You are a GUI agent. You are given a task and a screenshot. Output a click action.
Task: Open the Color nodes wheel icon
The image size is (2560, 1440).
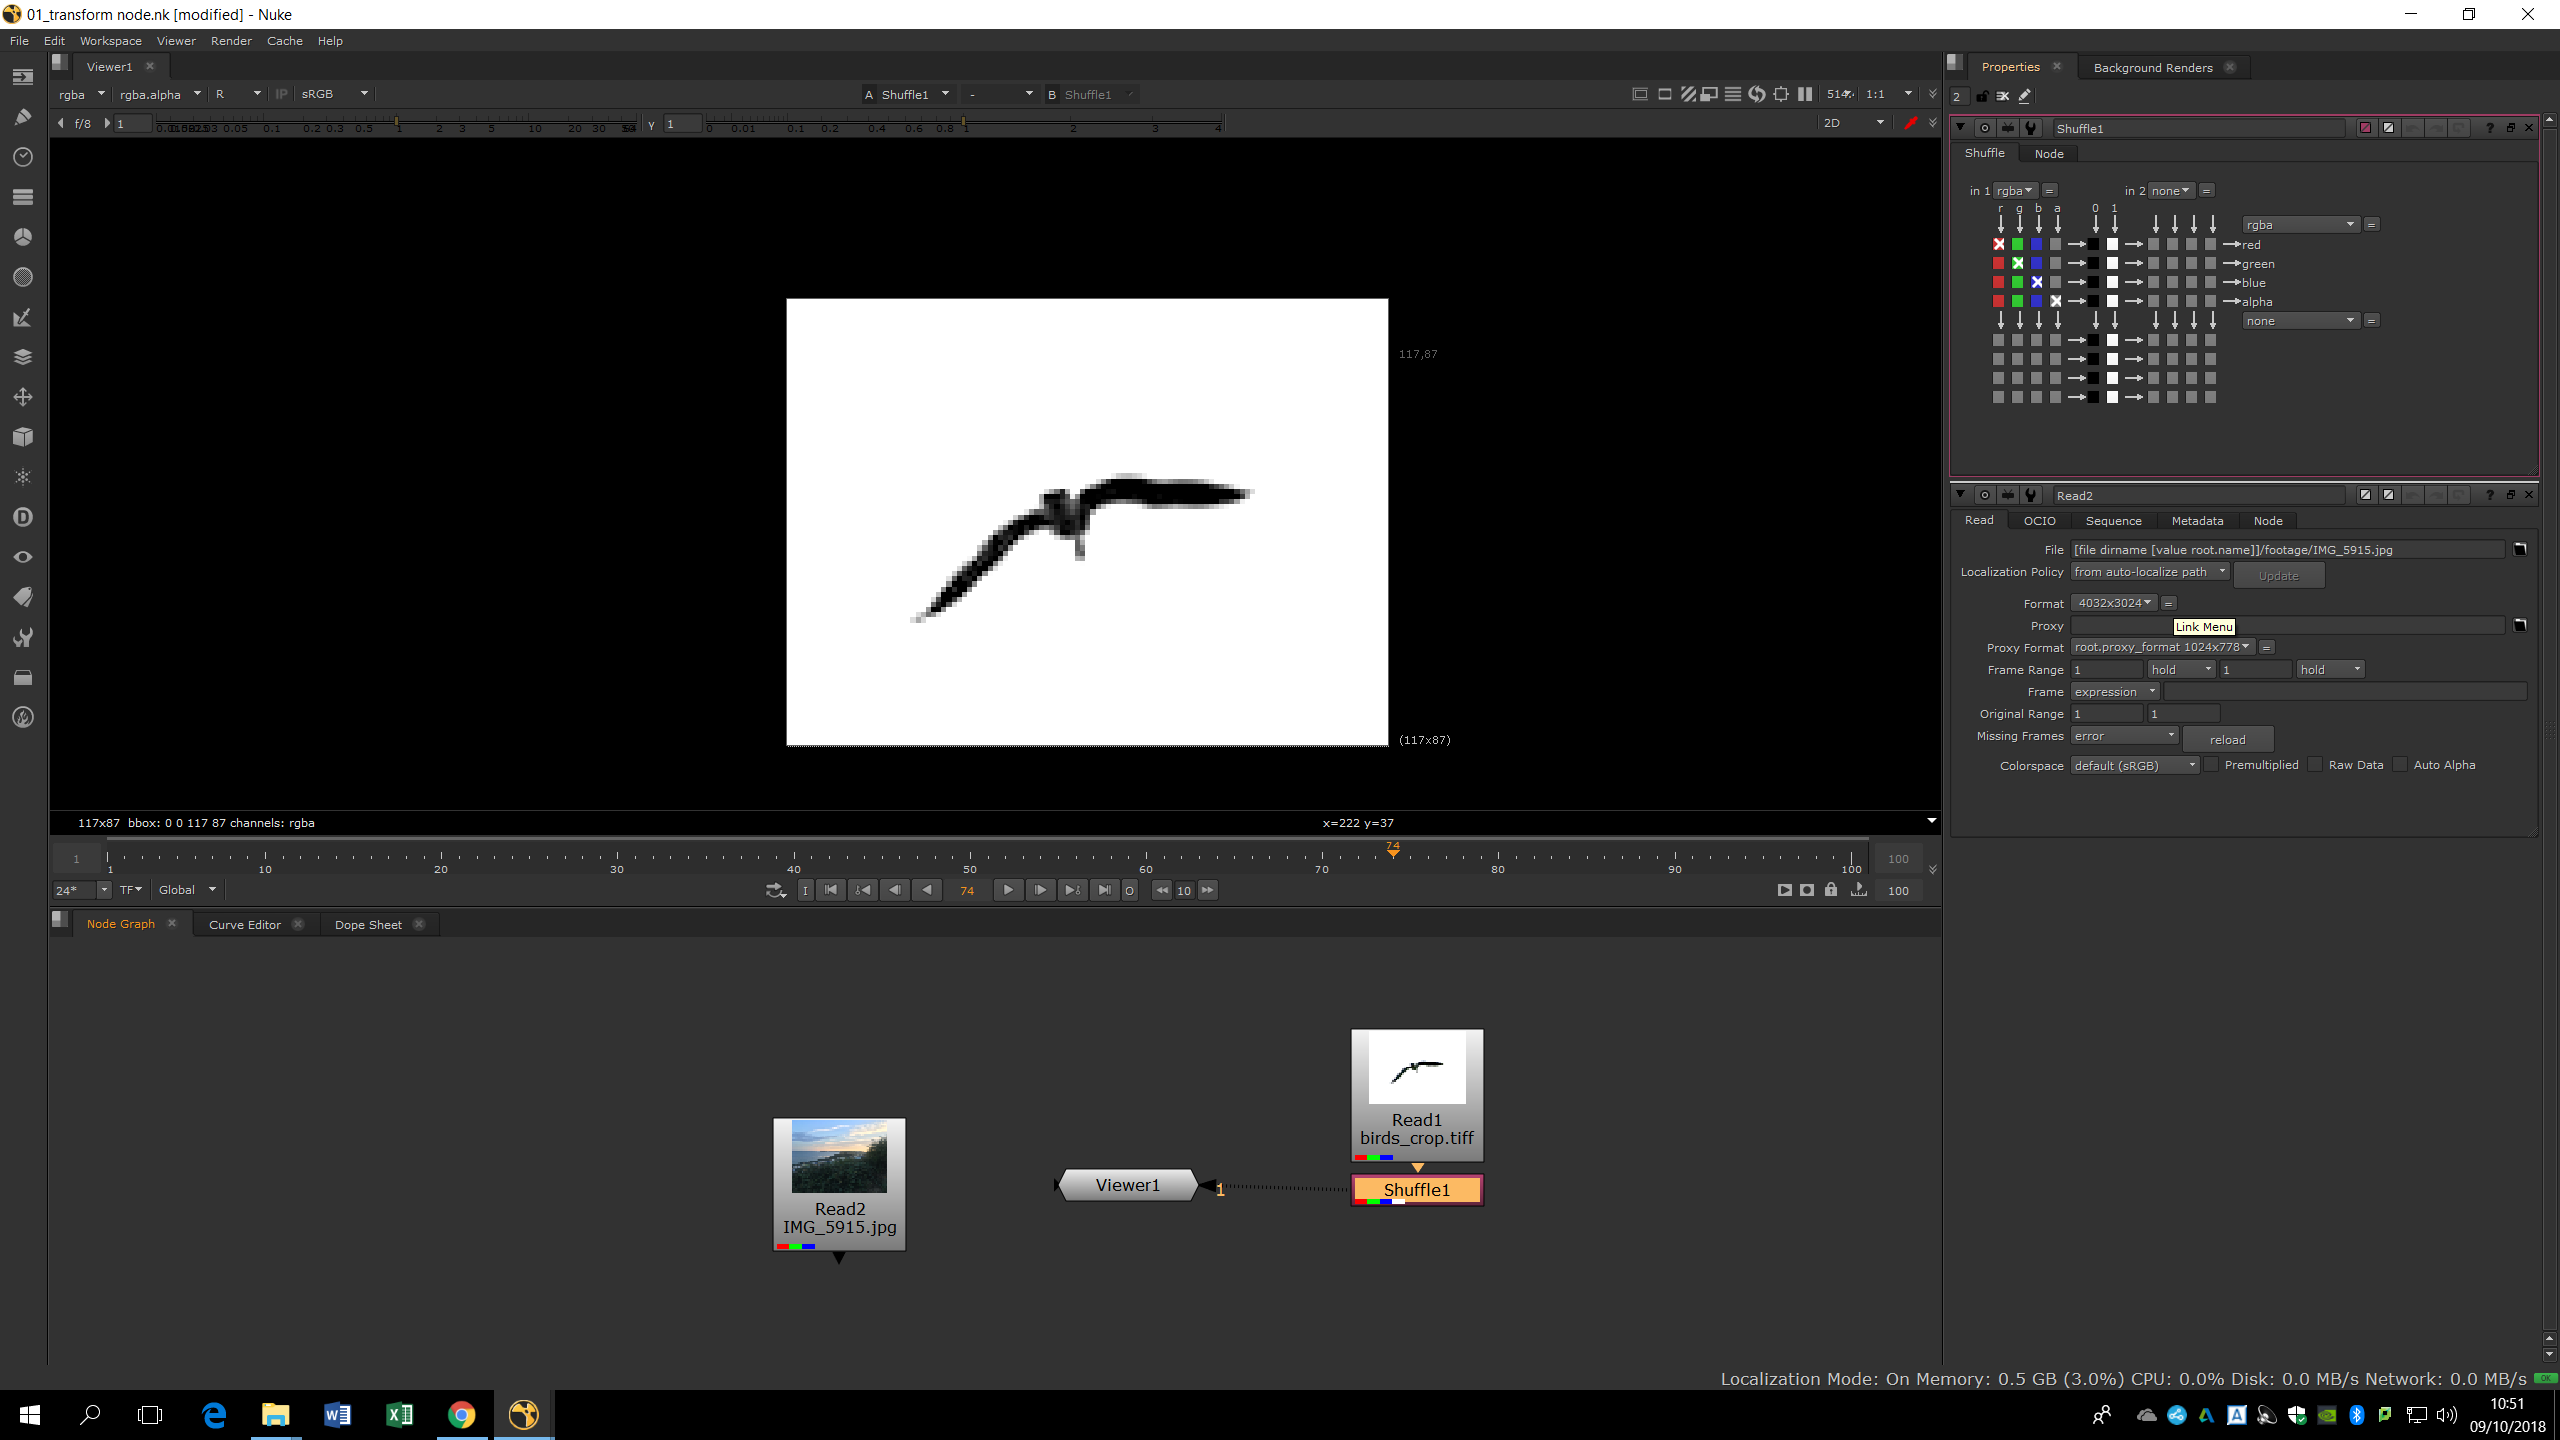click(x=23, y=237)
